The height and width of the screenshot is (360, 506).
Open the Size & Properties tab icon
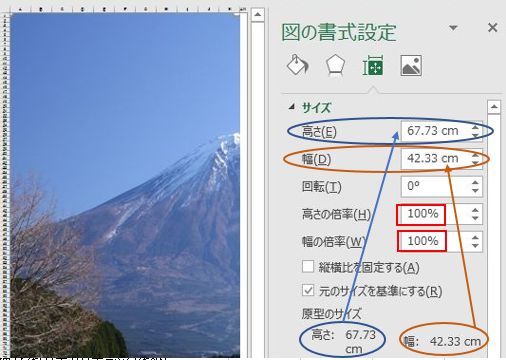click(373, 65)
